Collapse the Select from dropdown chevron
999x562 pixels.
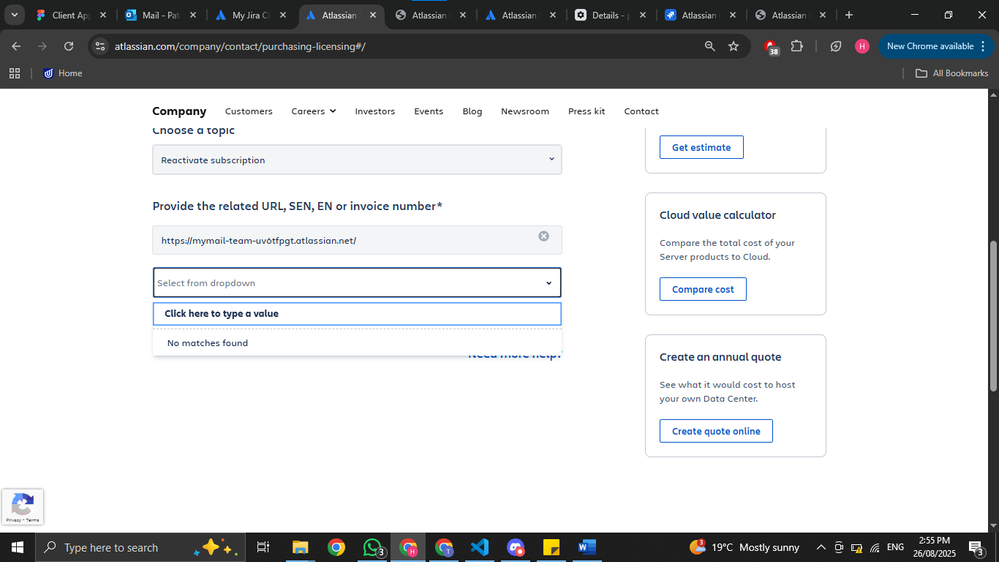[x=549, y=283]
